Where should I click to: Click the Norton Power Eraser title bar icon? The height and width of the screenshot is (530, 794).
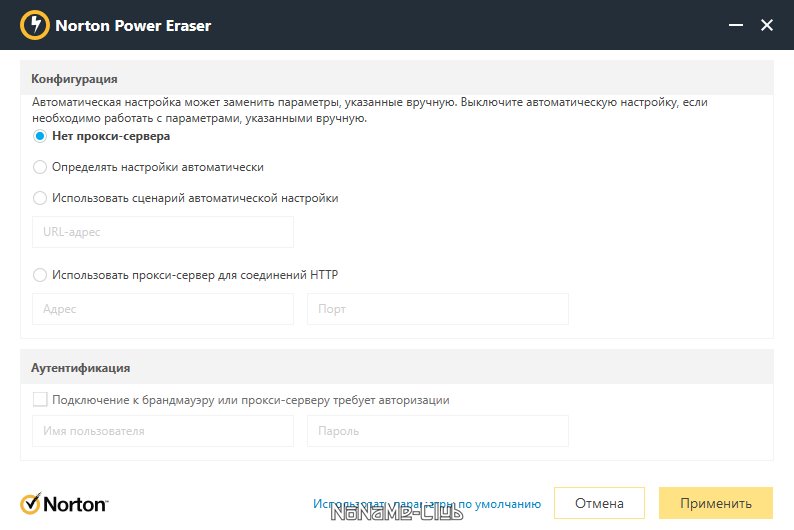click(35, 25)
